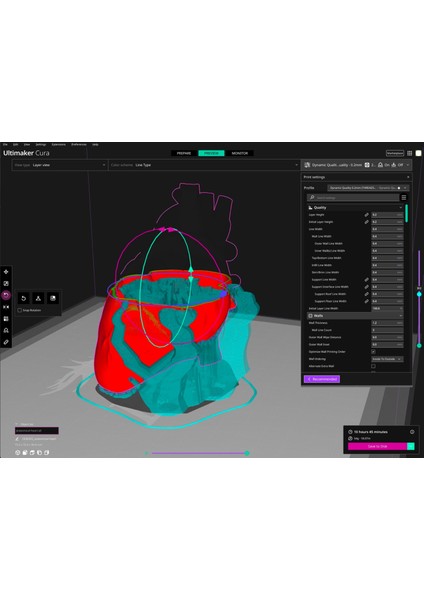Viewport: 424px width, 600px height.
Task: Click the account avatar icon at top-right
Action: 418,153
